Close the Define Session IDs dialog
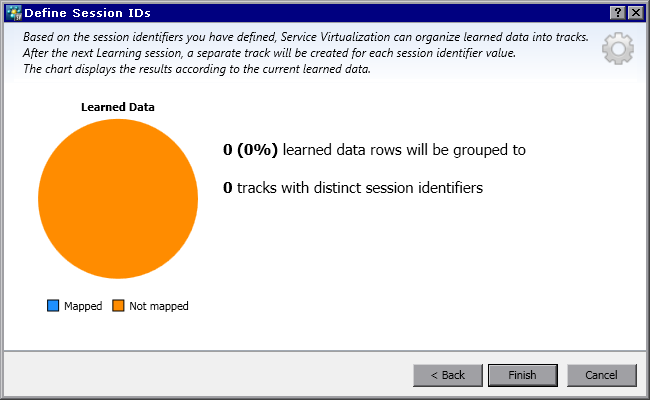This screenshot has height=400, width=650. (x=634, y=11)
